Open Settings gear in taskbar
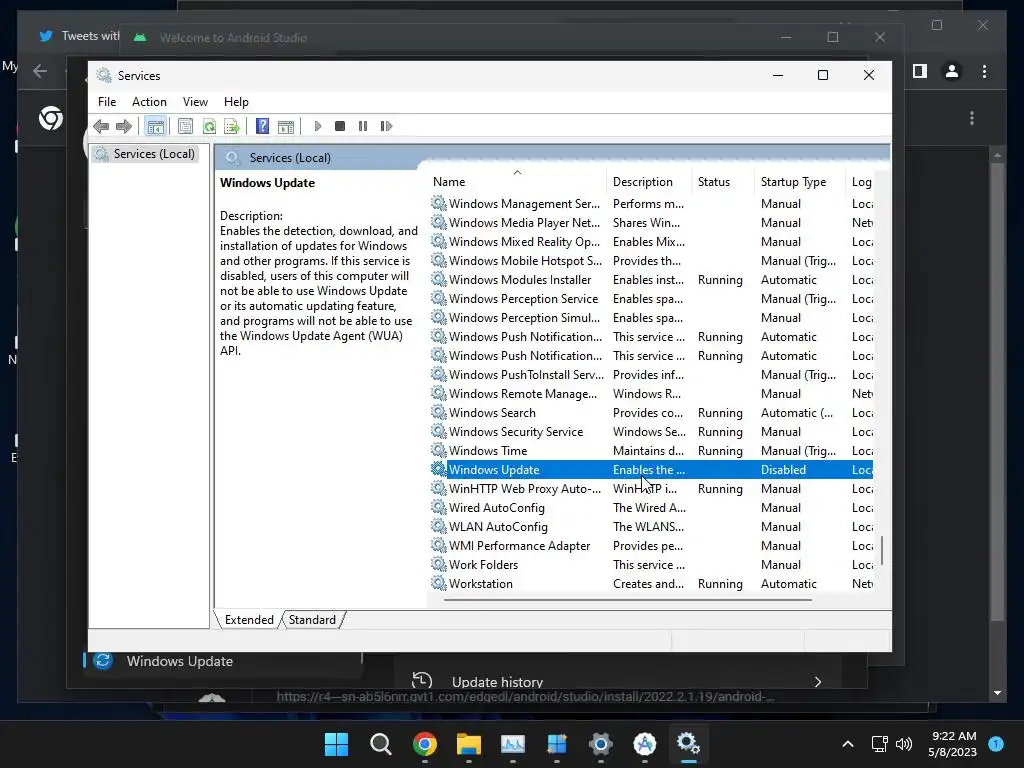The image size is (1024, 768). 601,744
